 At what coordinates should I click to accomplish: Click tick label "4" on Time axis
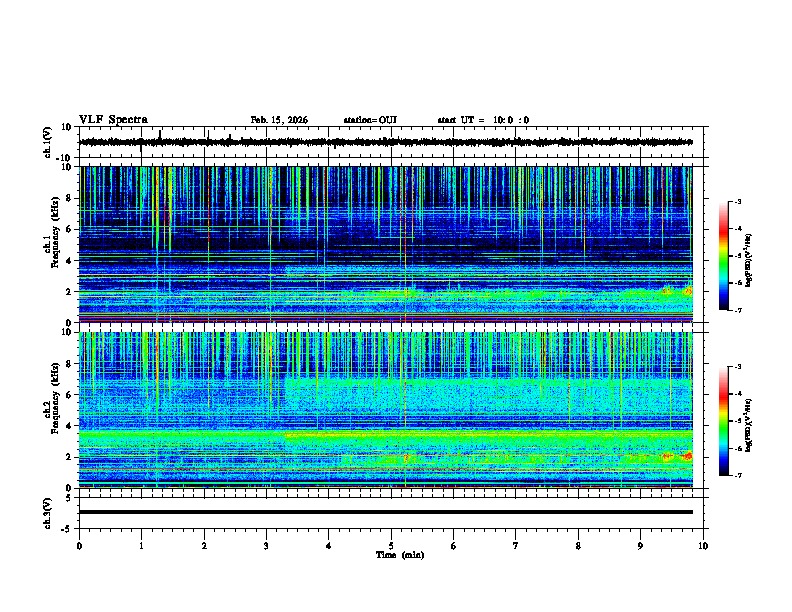(328, 546)
